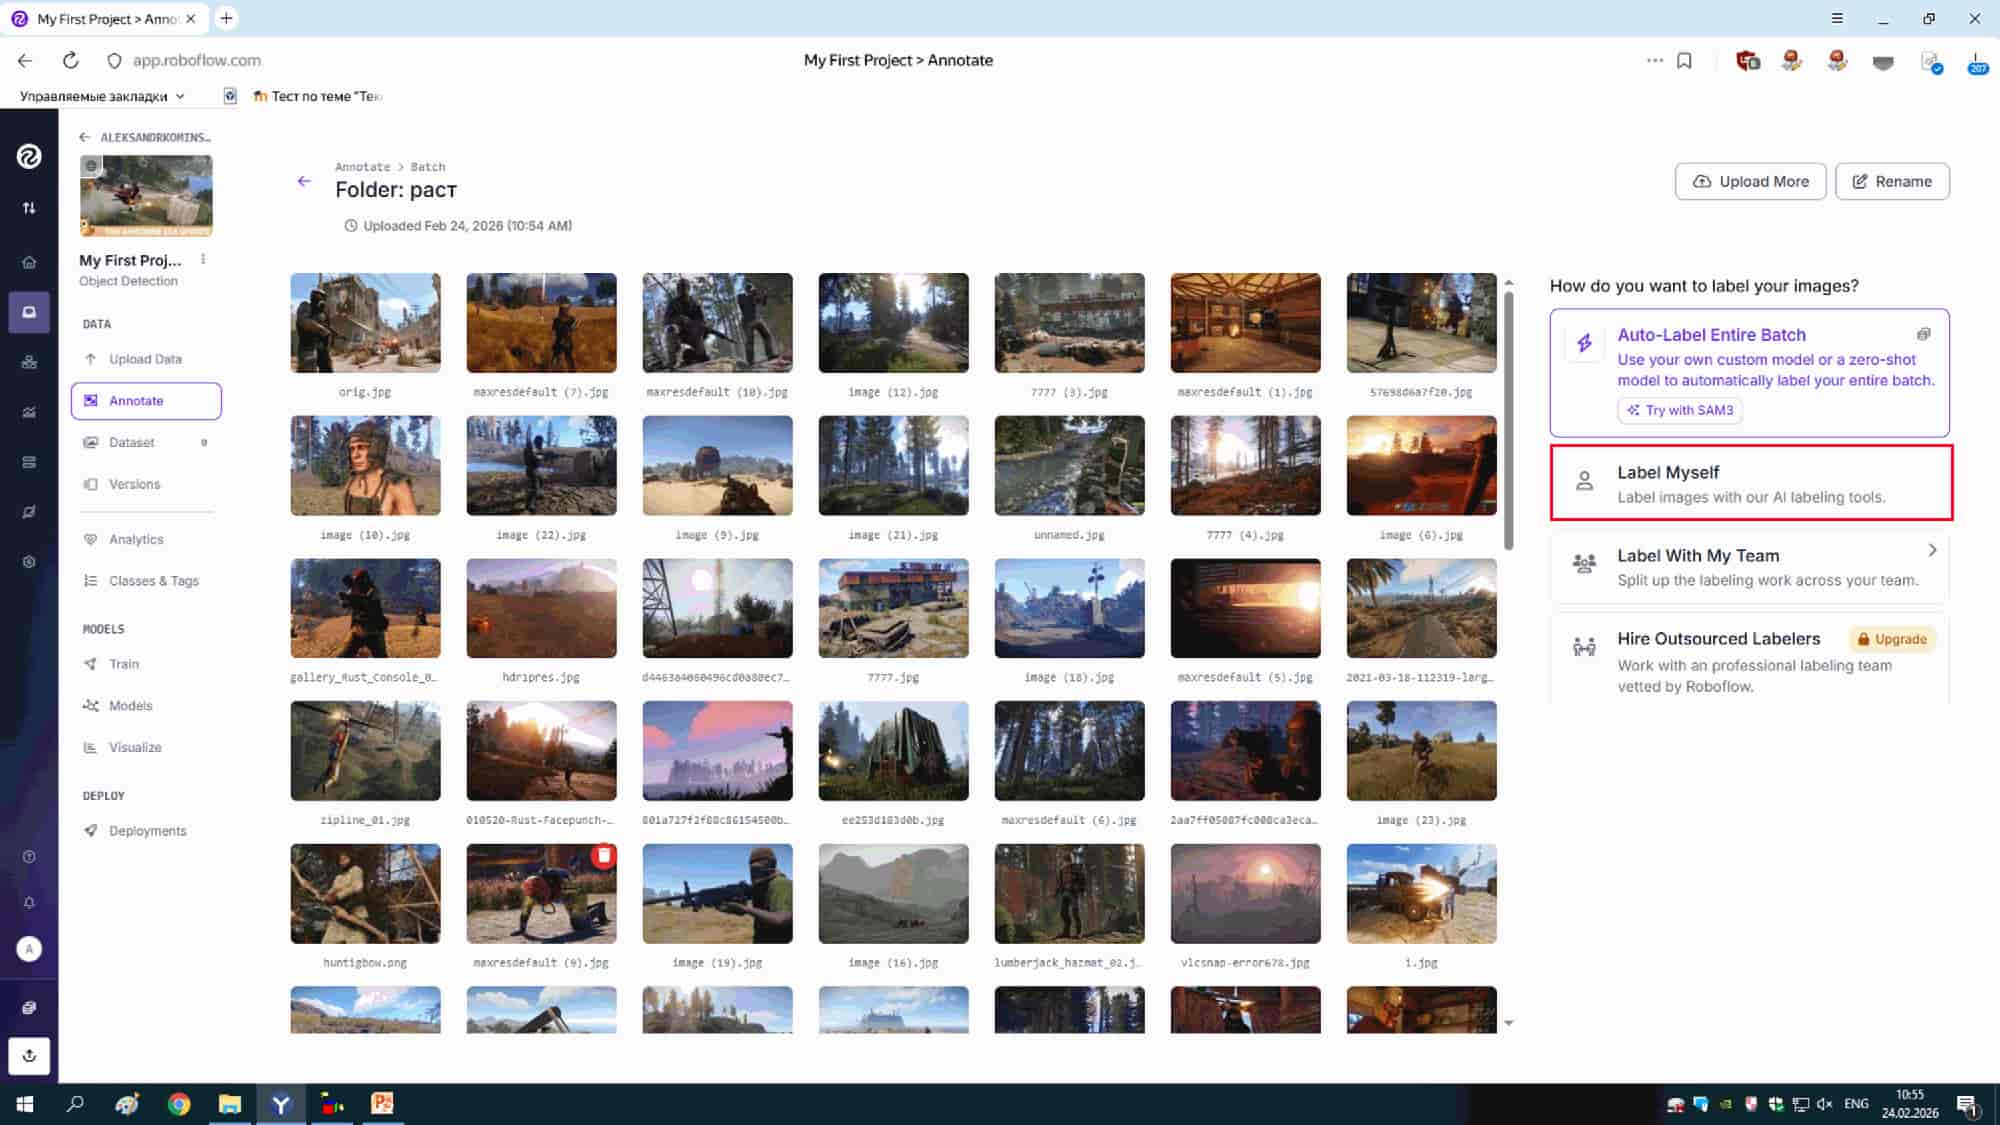
Task: Switch the ENG keyboard language in tray
Action: 1856,1104
